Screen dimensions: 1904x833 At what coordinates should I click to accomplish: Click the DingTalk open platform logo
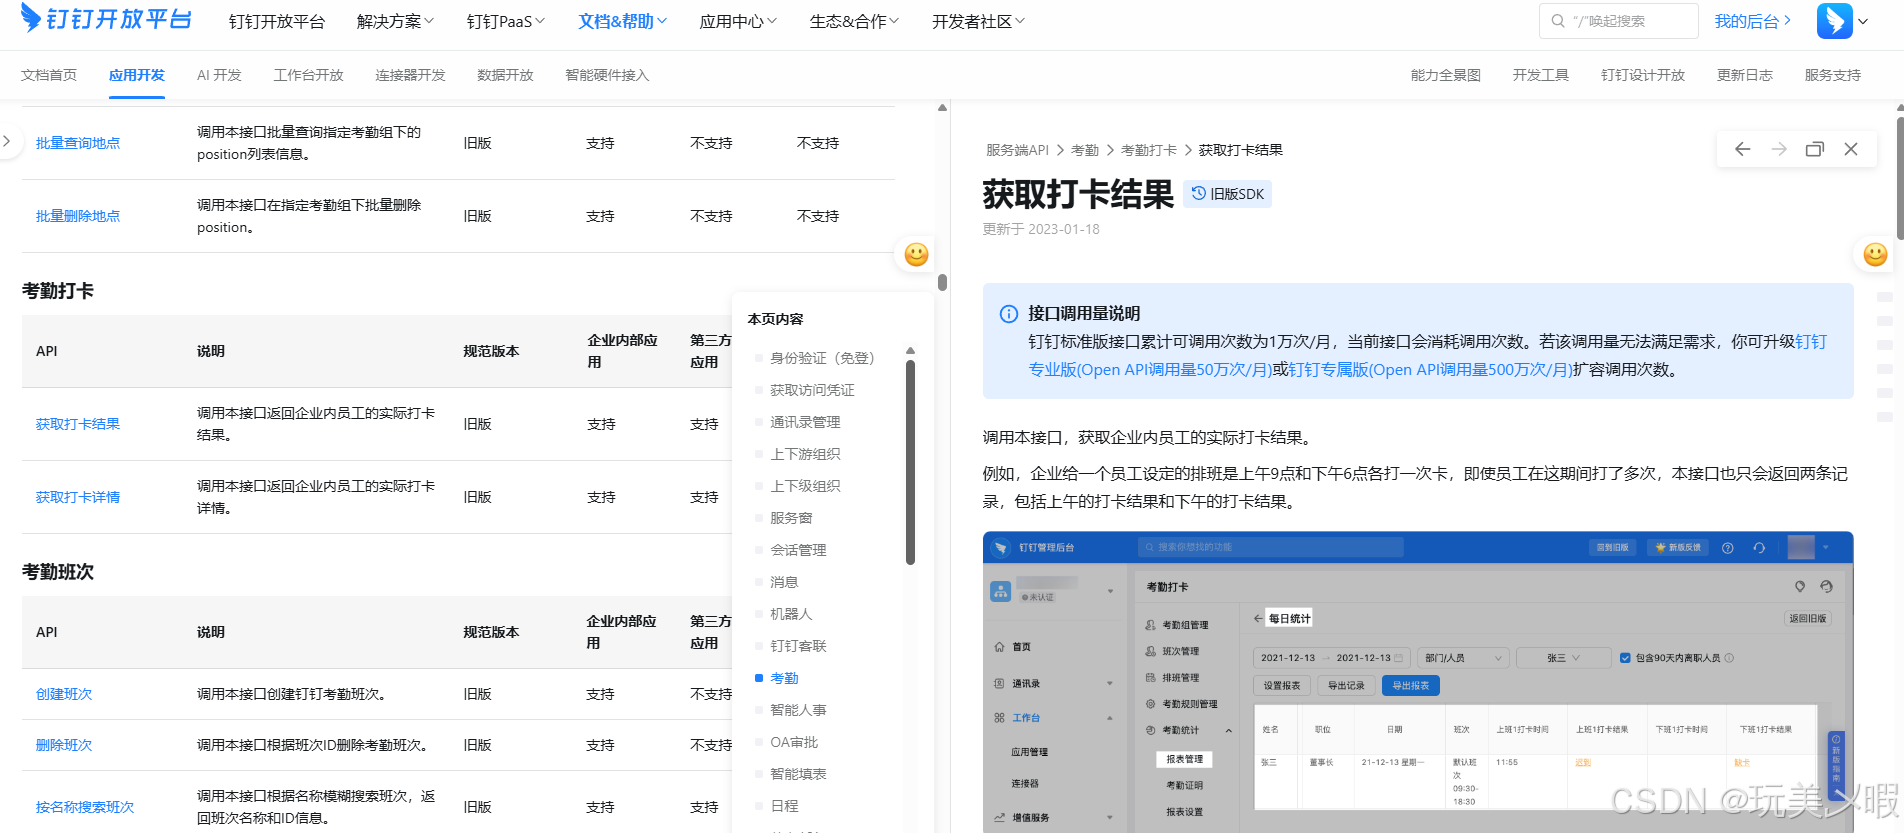click(x=105, y=18)
